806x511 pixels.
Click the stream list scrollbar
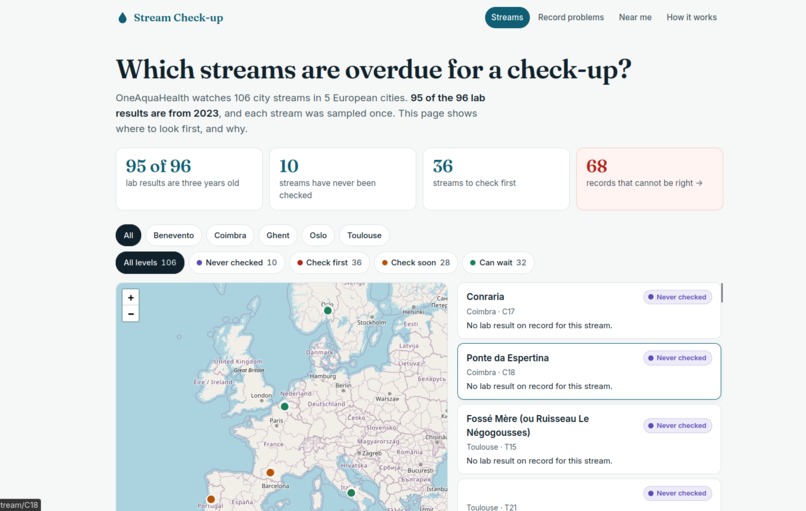click(722, 293)
